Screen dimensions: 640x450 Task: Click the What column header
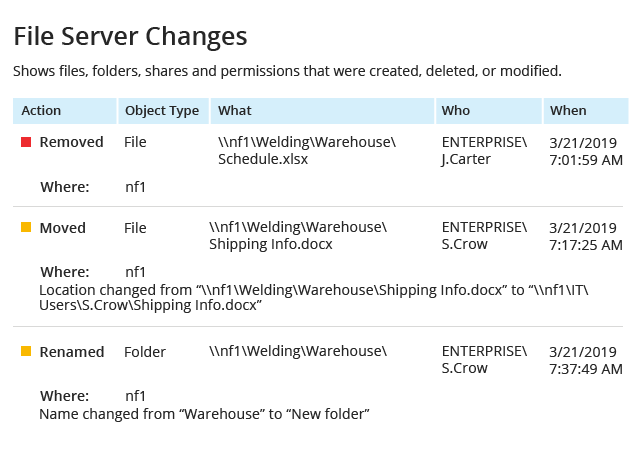point(322,111)
